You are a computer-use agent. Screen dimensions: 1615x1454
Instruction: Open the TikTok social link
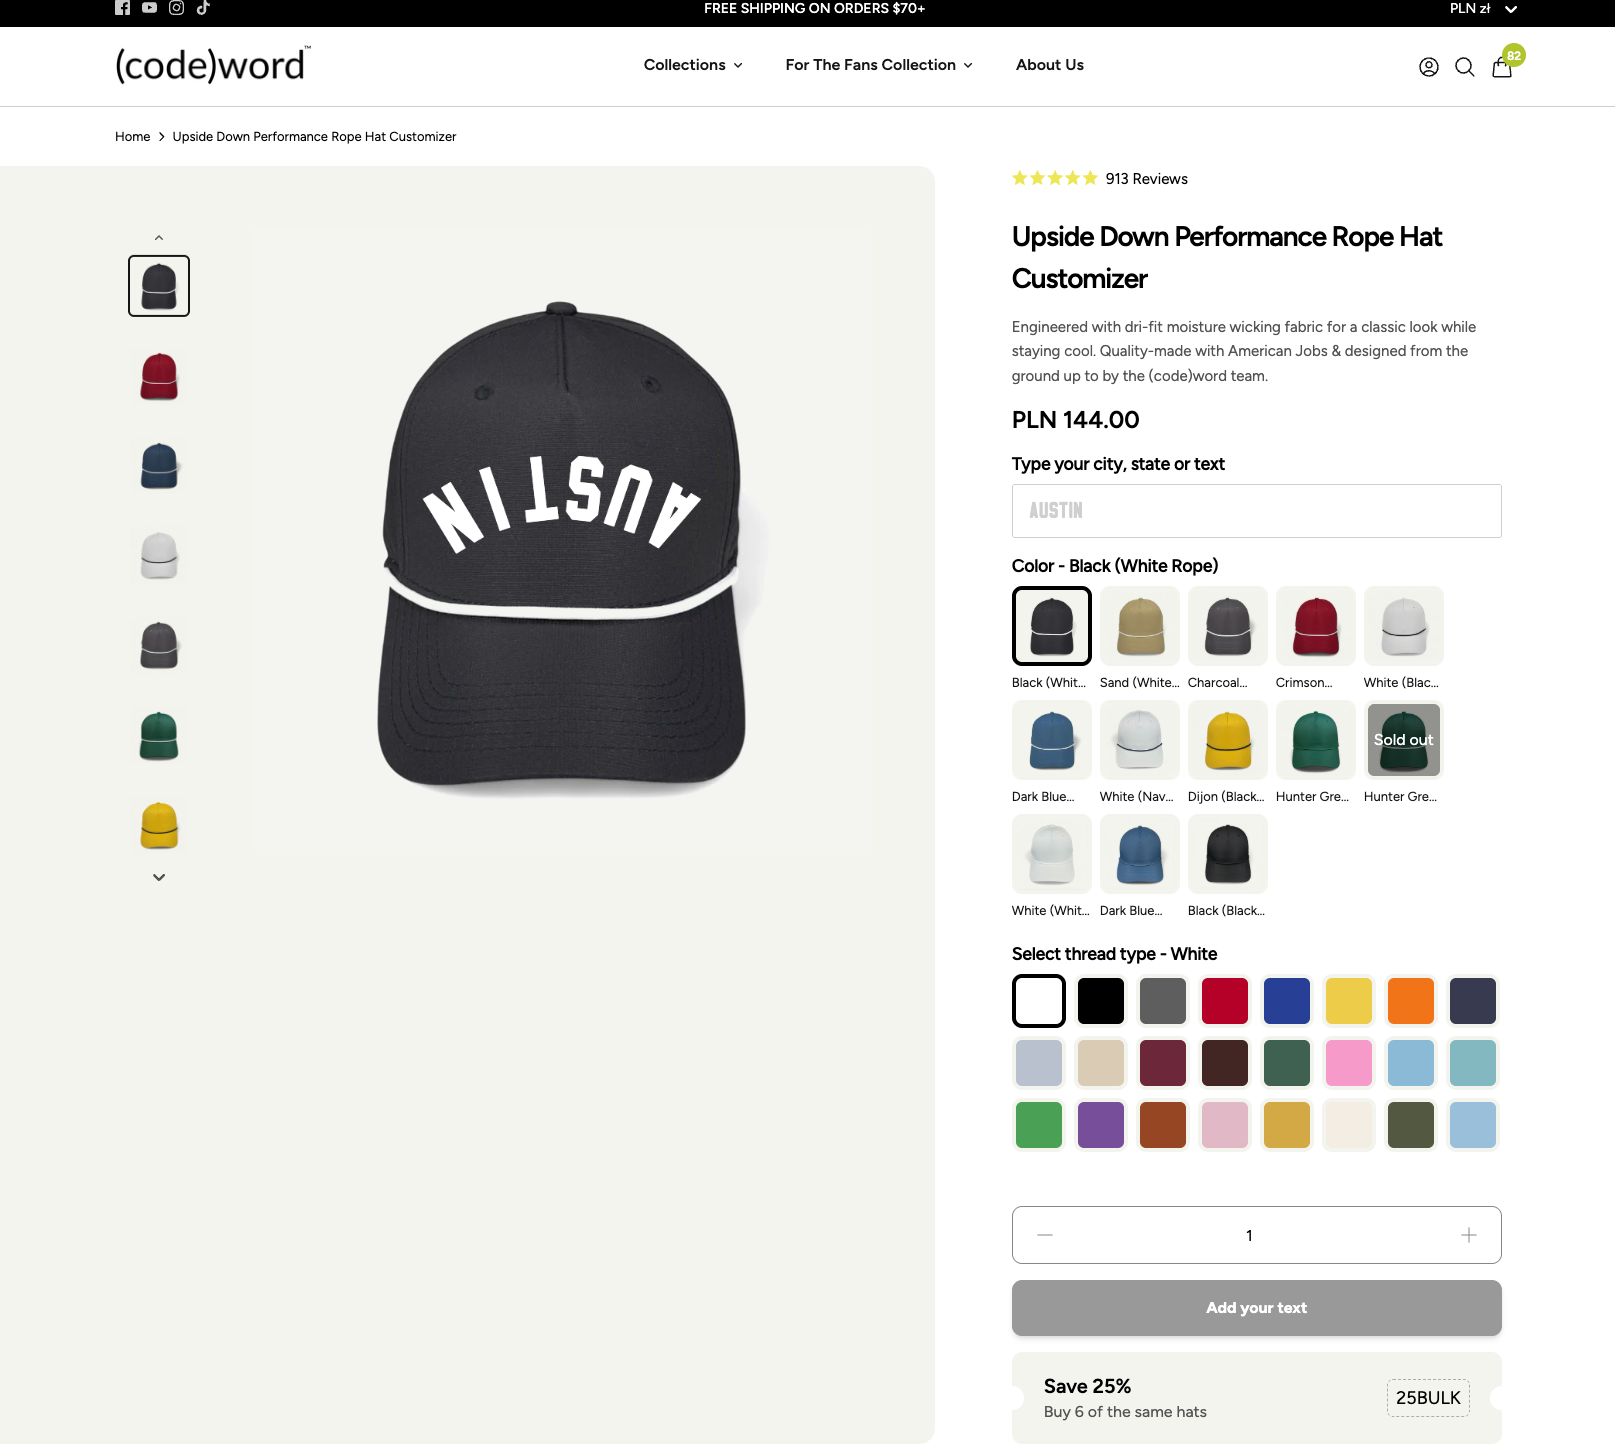(x=203, y=8)
